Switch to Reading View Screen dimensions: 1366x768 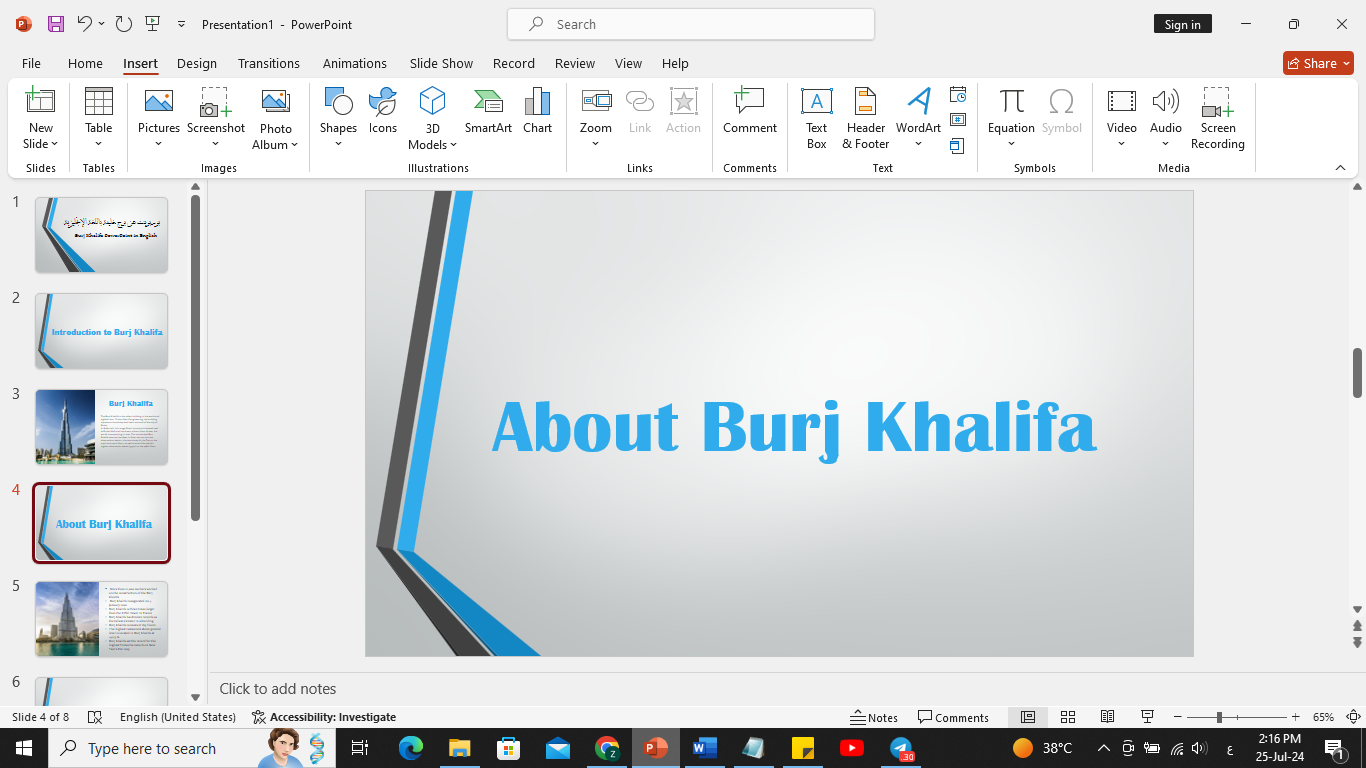(1107, 717)
